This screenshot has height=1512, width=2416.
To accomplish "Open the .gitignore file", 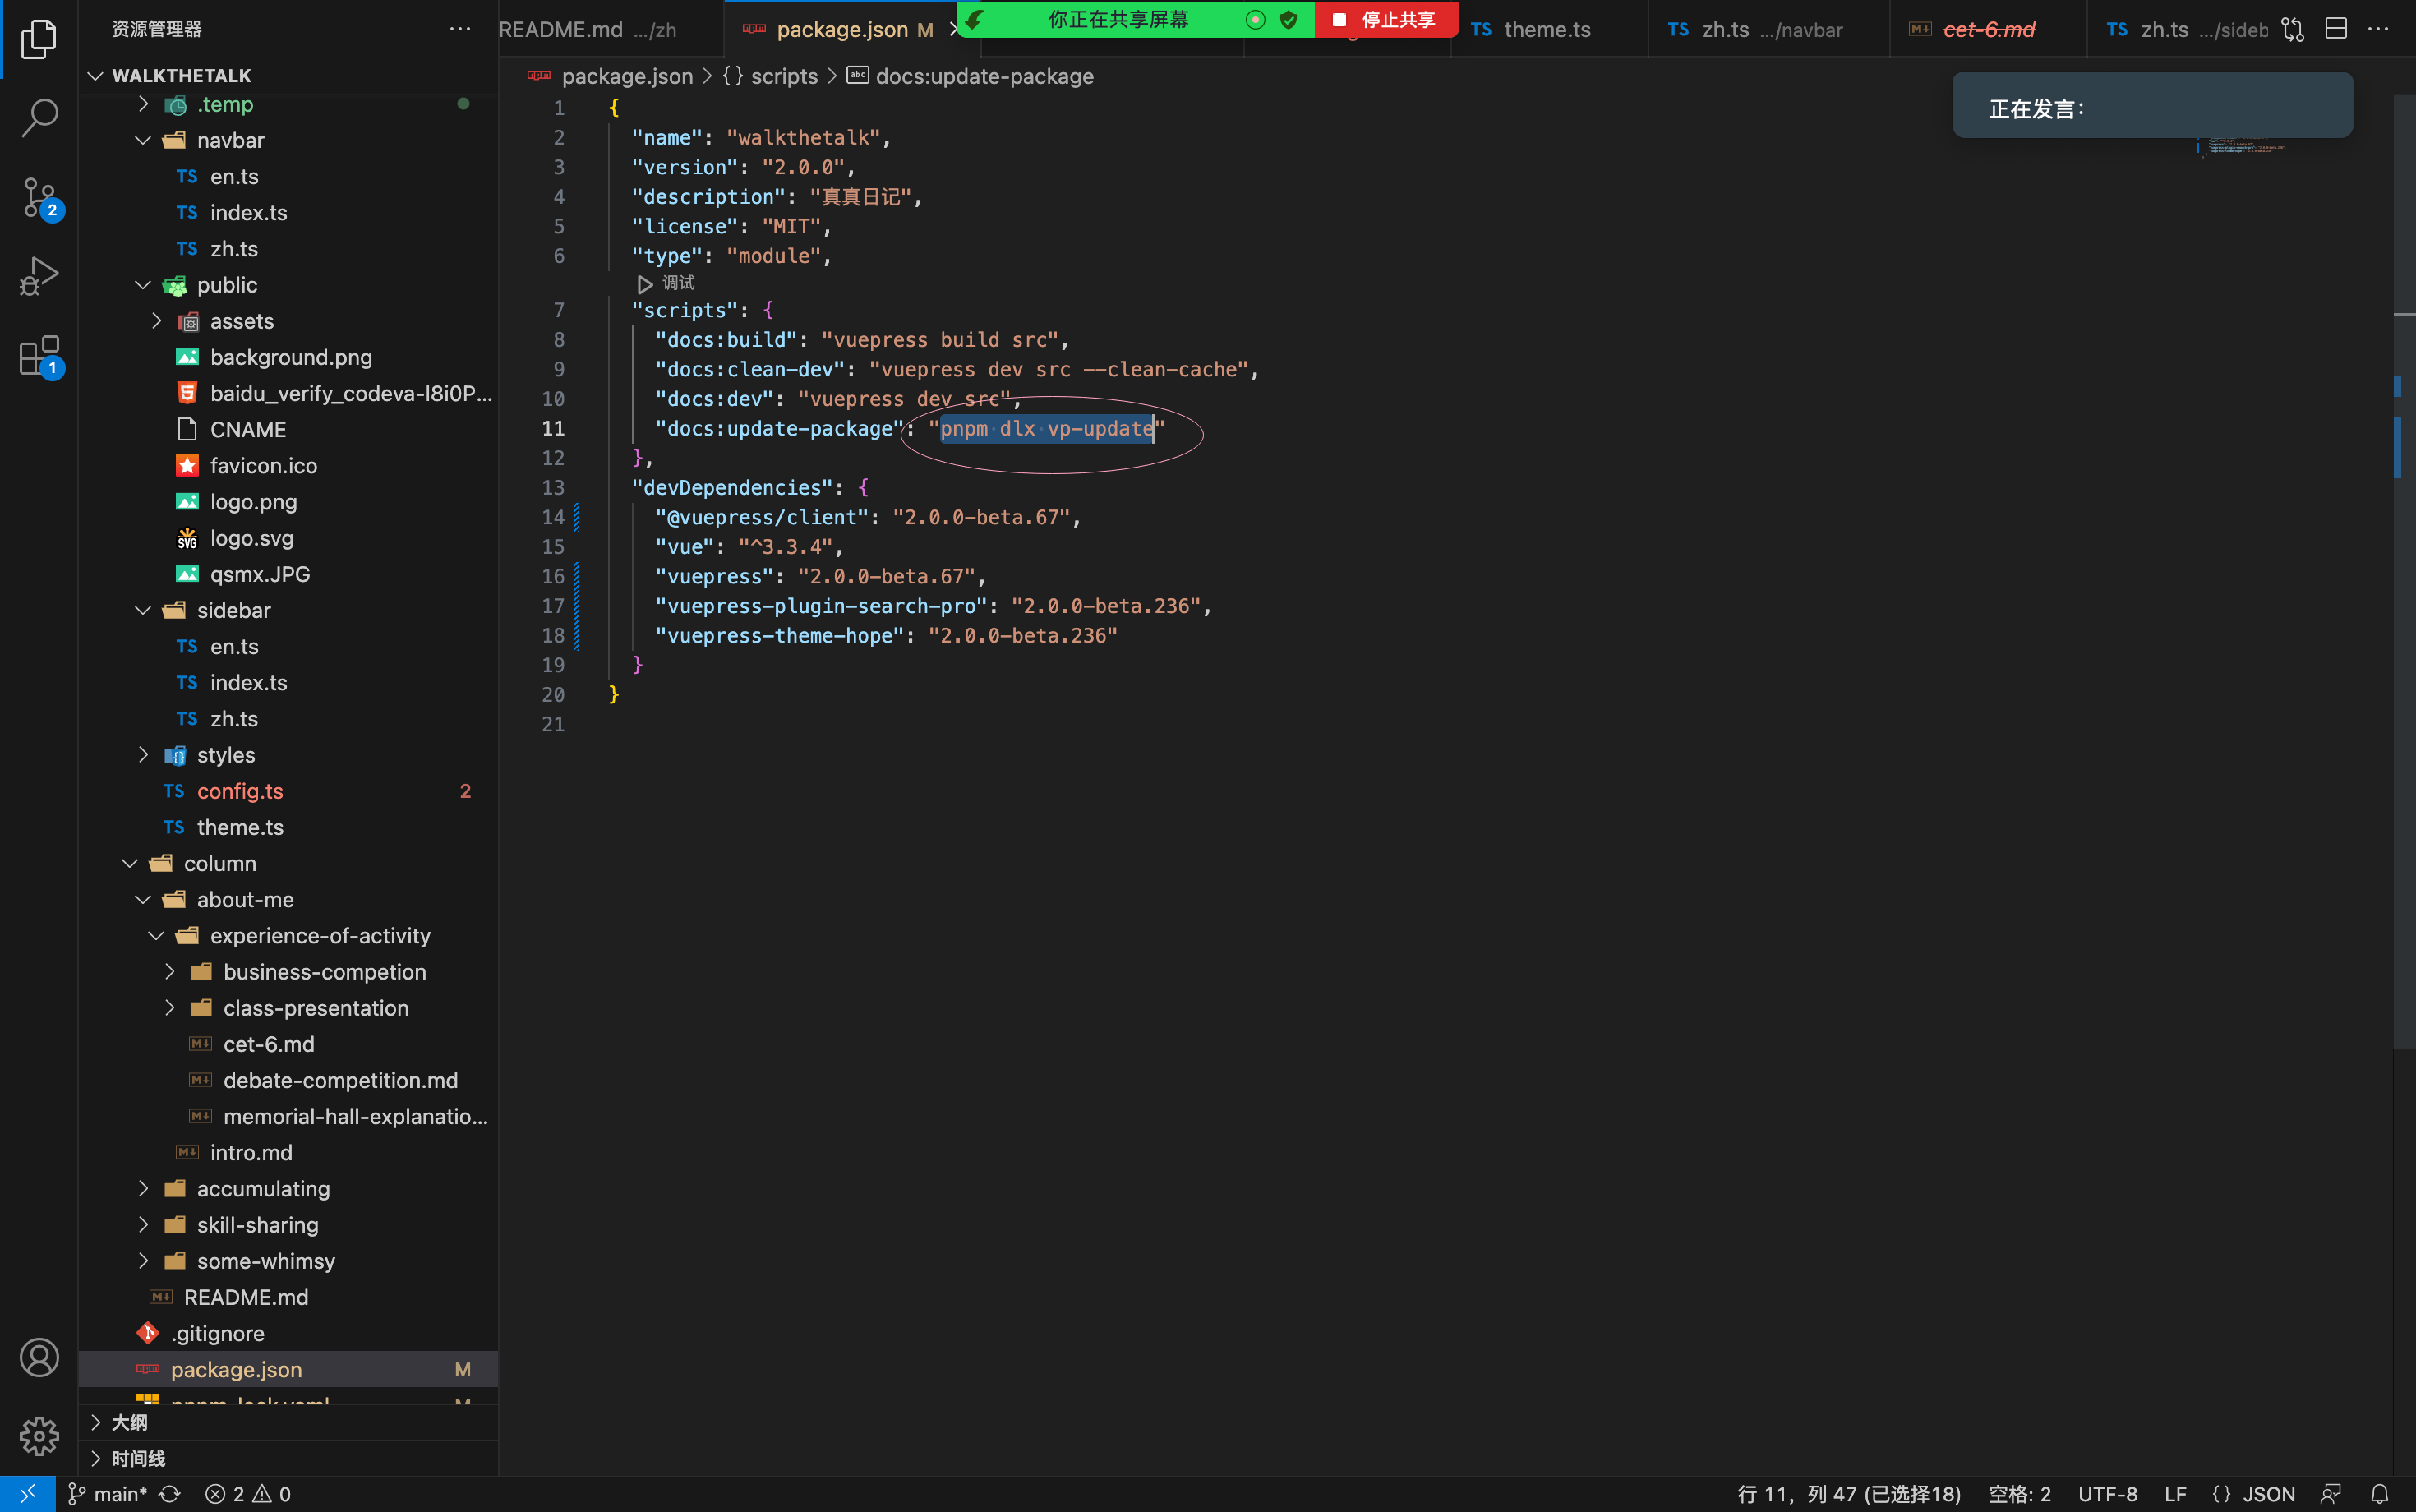I will (288, 1333).
